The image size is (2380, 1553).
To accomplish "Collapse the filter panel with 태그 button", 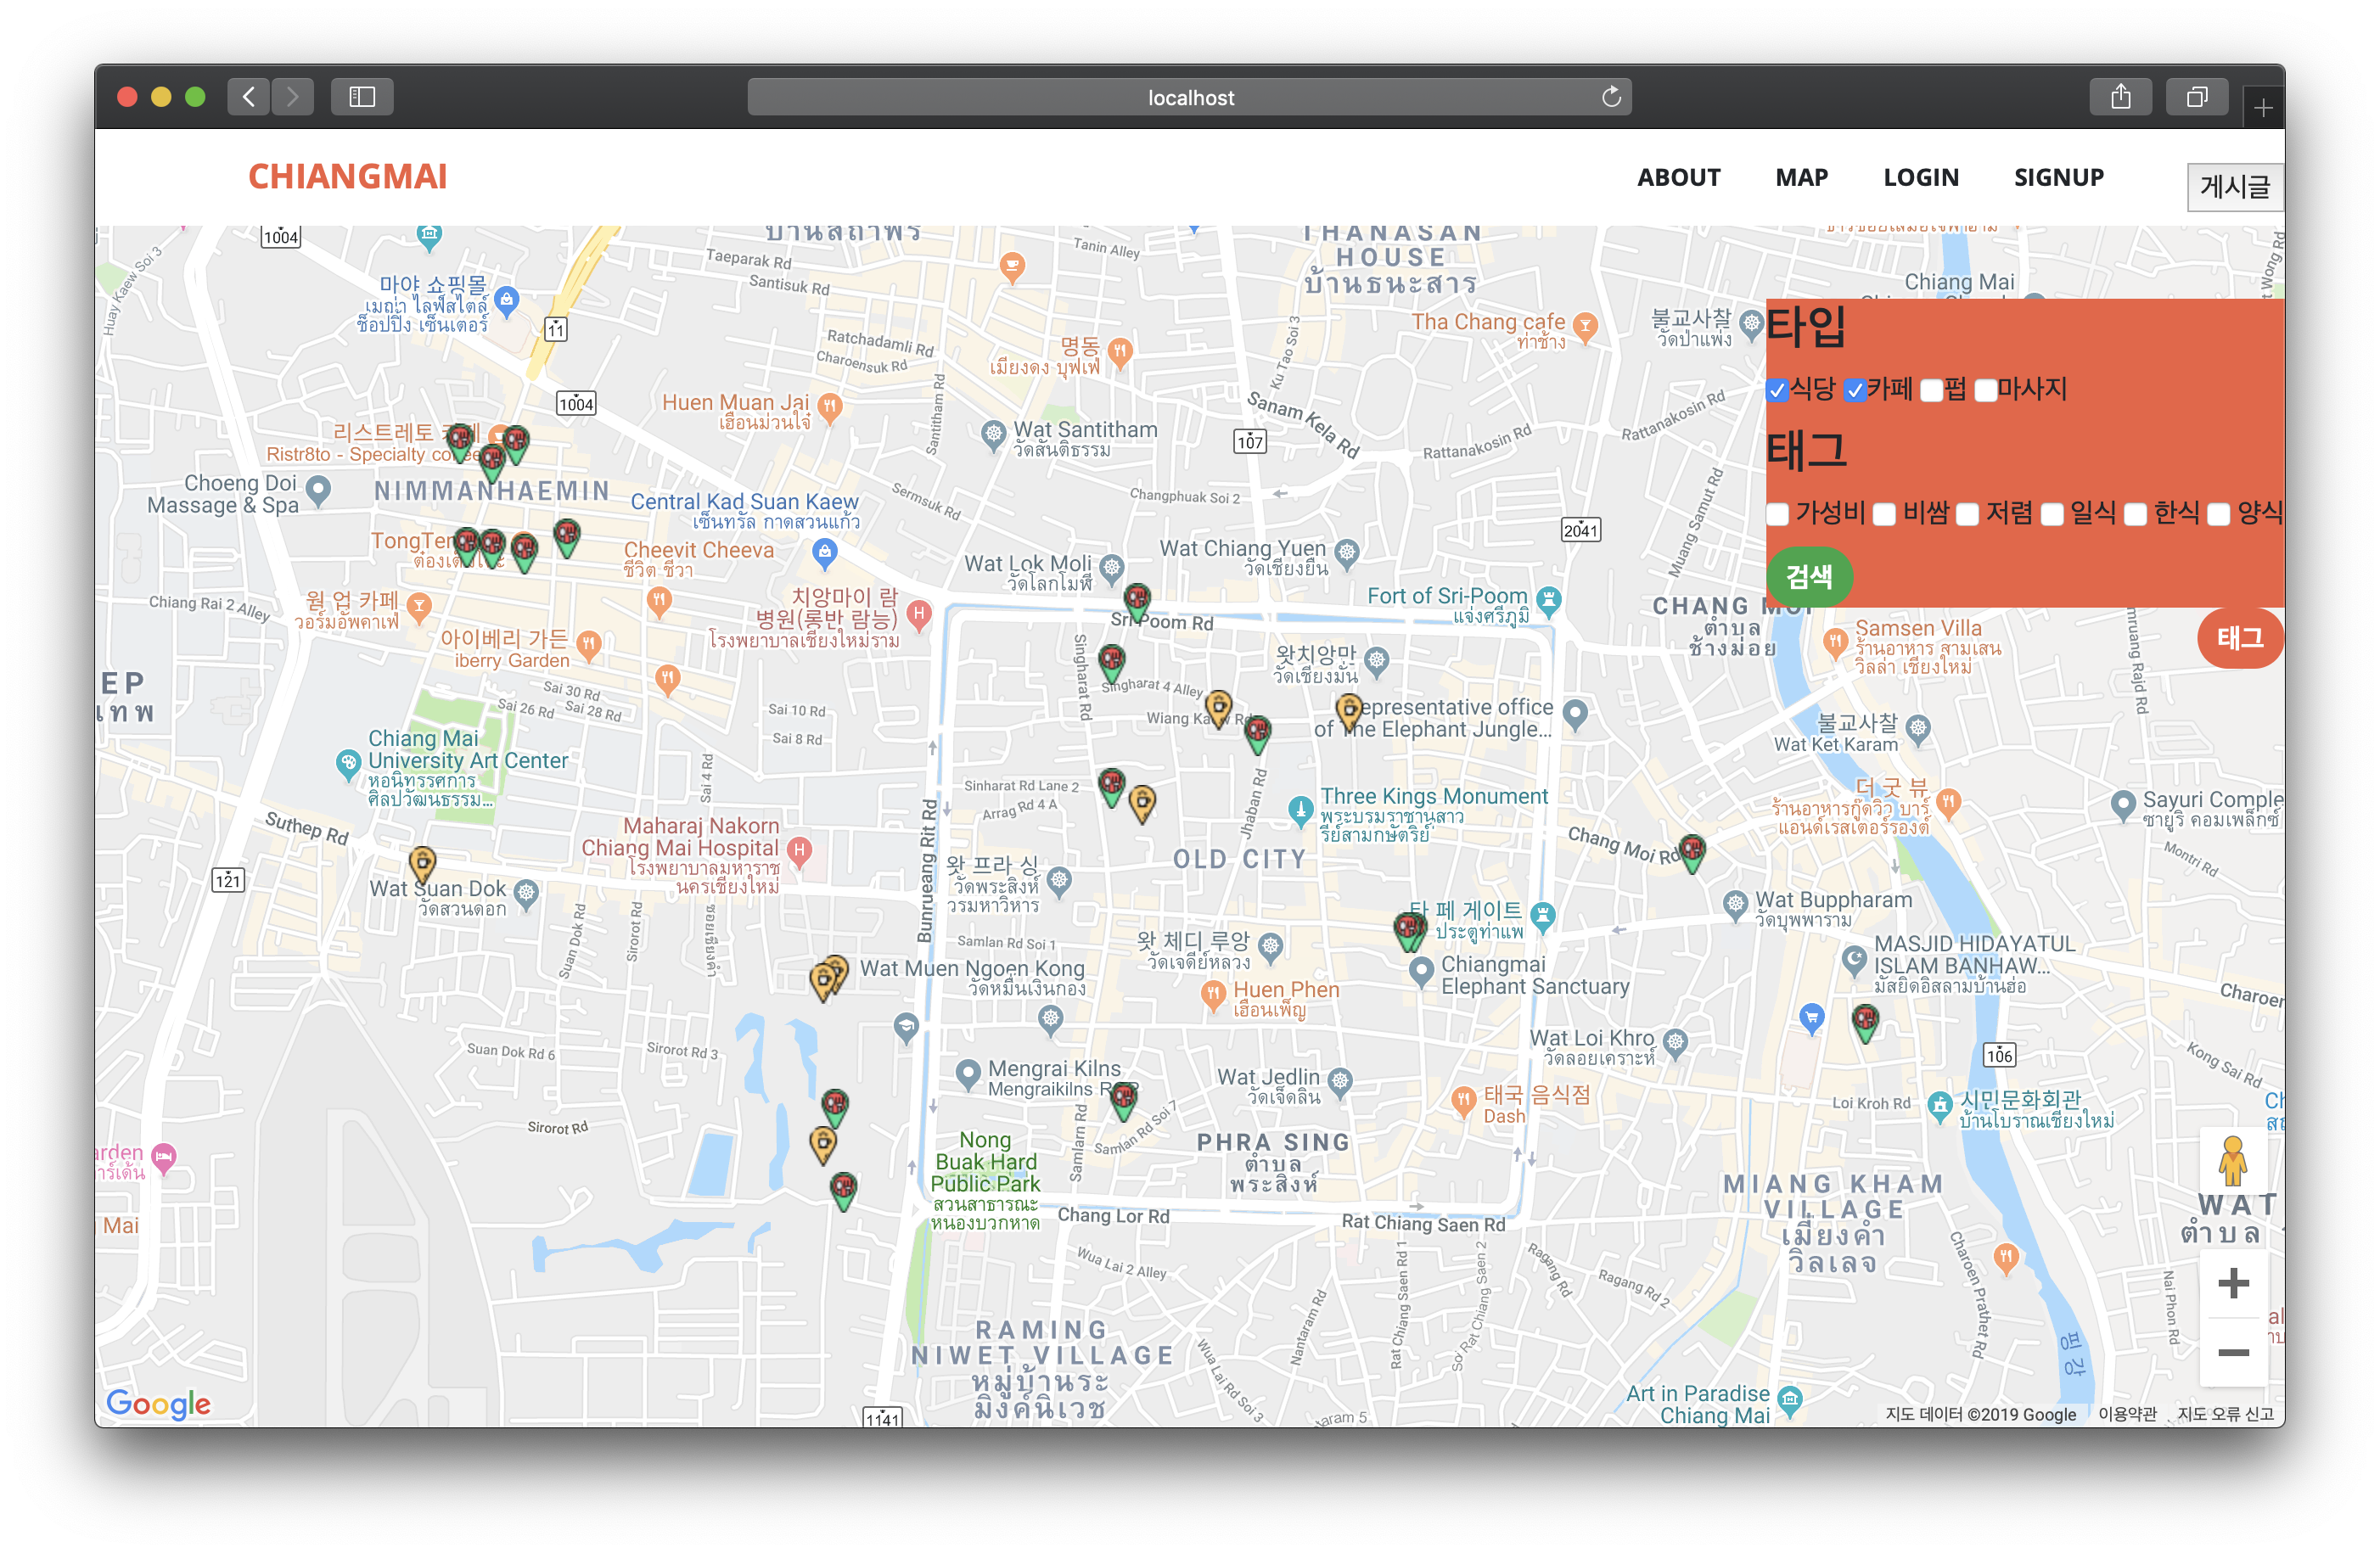I will click(x=2239, y=638).
